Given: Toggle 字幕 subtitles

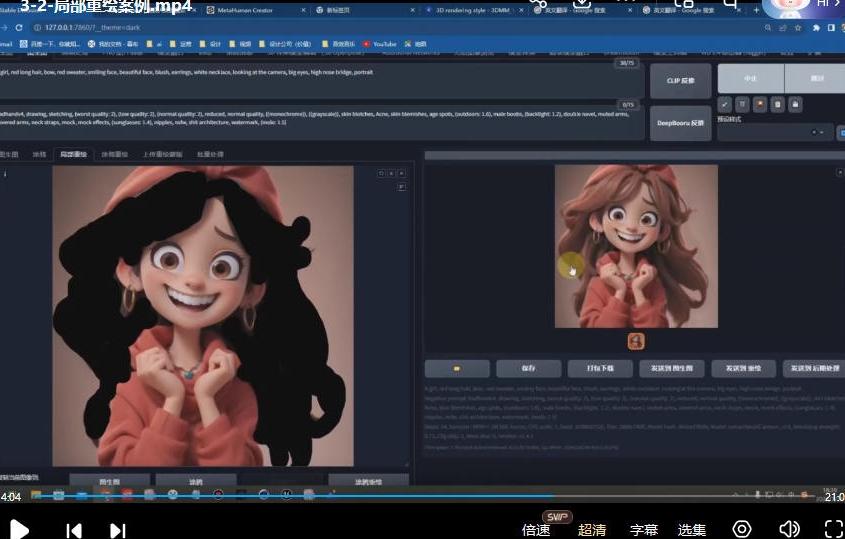Looking at the screenshot, I should 644,530.
